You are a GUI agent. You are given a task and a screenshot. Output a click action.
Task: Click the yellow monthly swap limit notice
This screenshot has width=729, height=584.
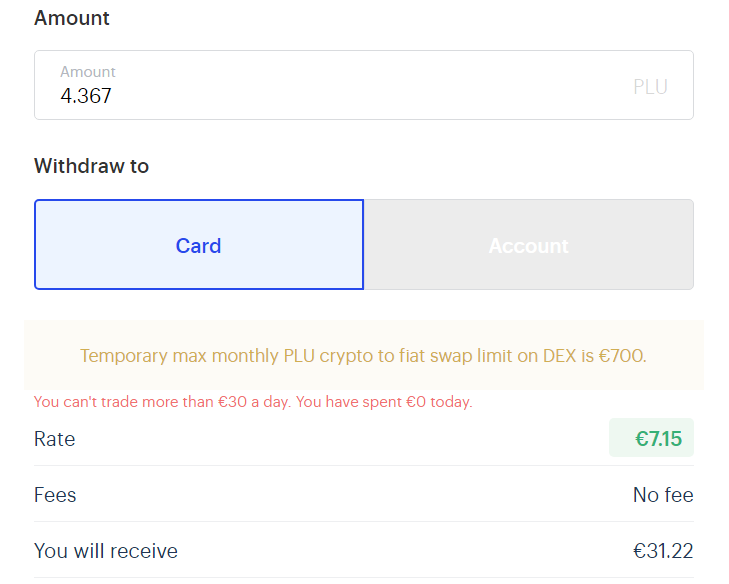tap(363, 355)
